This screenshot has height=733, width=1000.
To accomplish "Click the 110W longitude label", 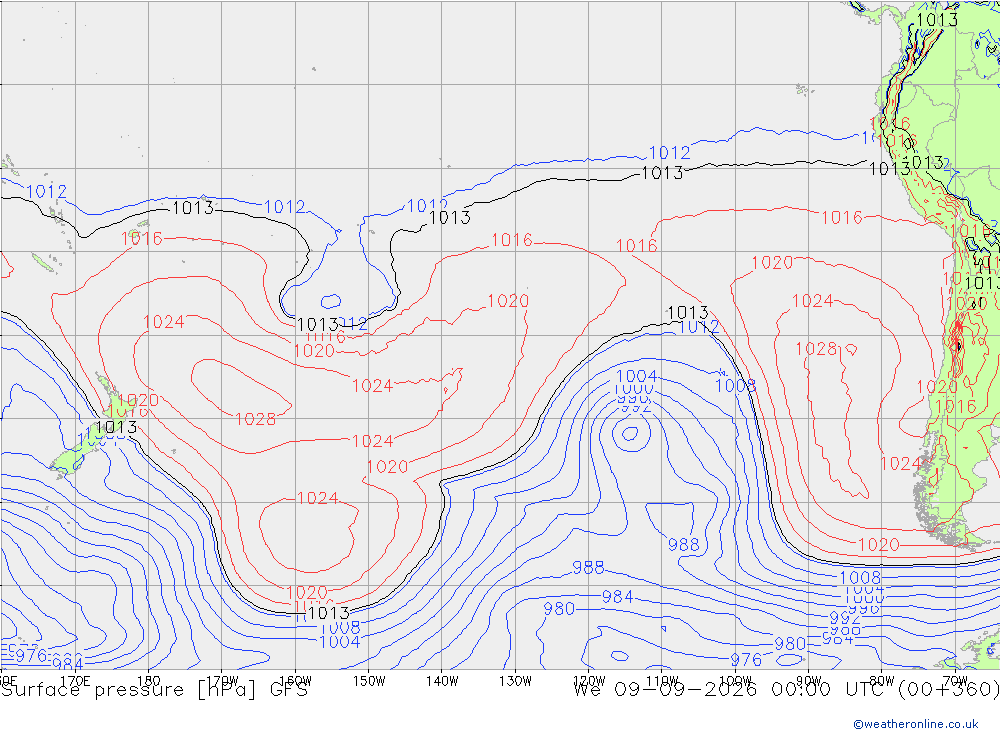I will (x=662, y=681).
